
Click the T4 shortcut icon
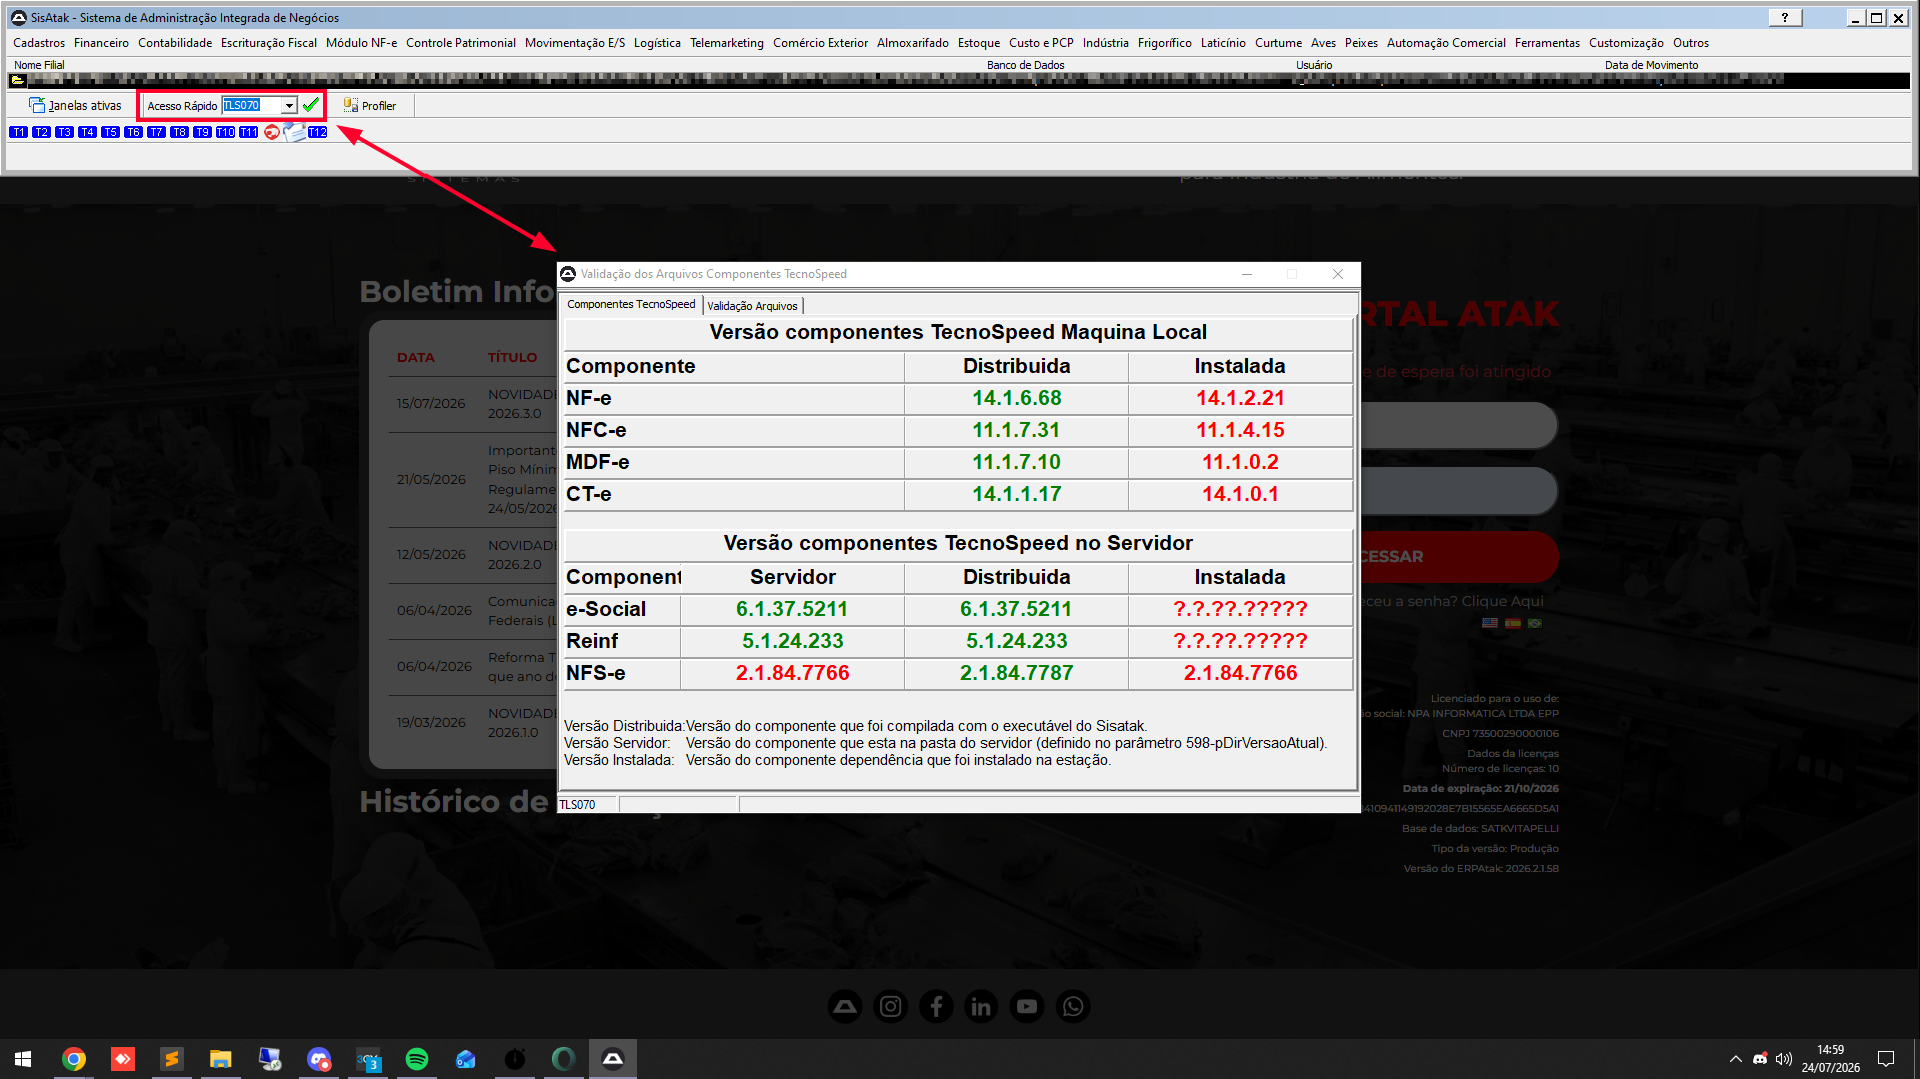coord(87,132)
